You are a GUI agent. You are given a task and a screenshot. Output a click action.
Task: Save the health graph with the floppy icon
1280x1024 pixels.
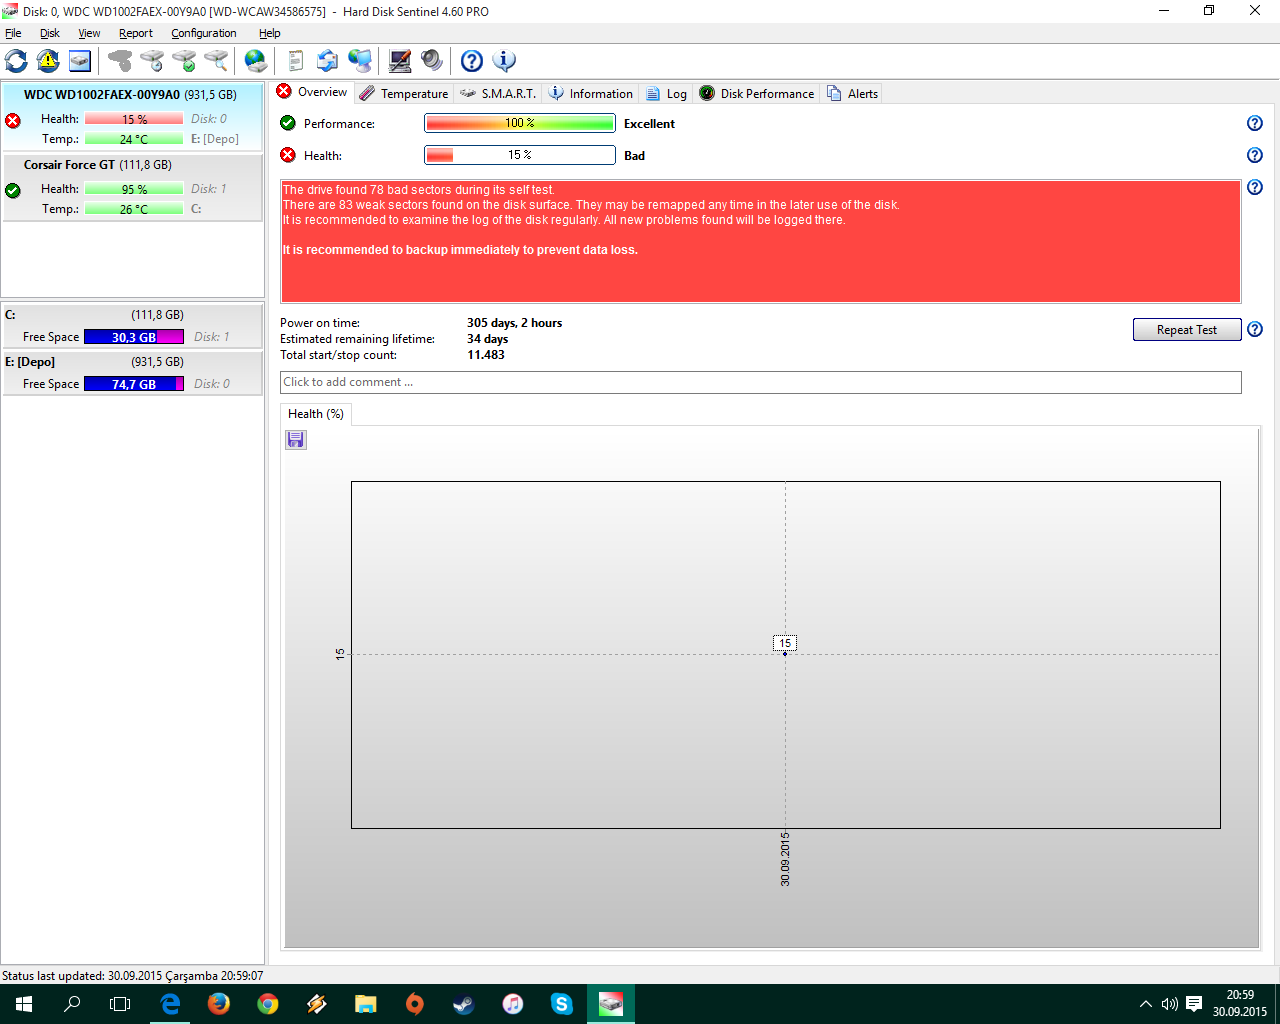point(296,440)
